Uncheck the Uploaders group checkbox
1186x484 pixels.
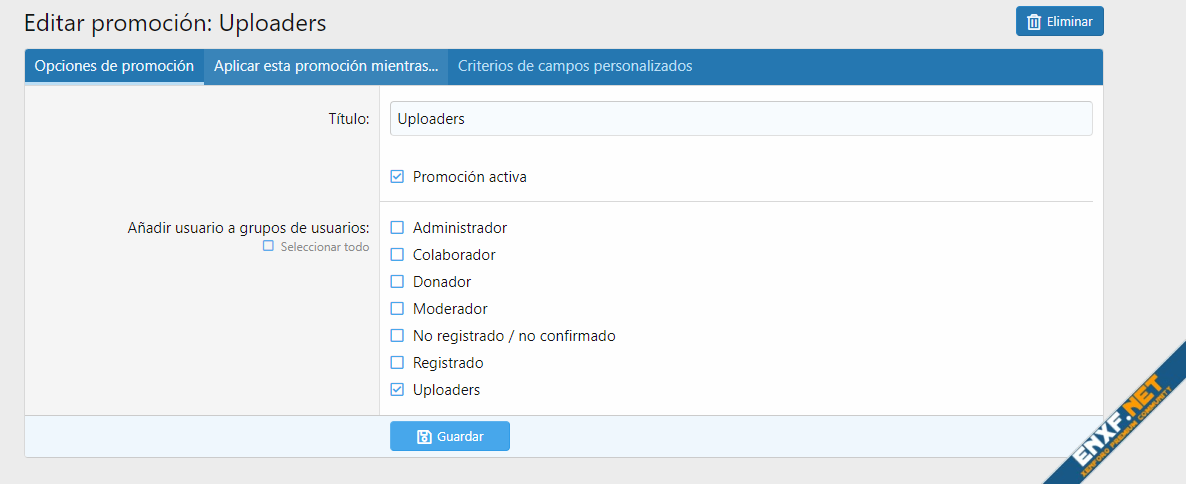click(x=397, y=390)
